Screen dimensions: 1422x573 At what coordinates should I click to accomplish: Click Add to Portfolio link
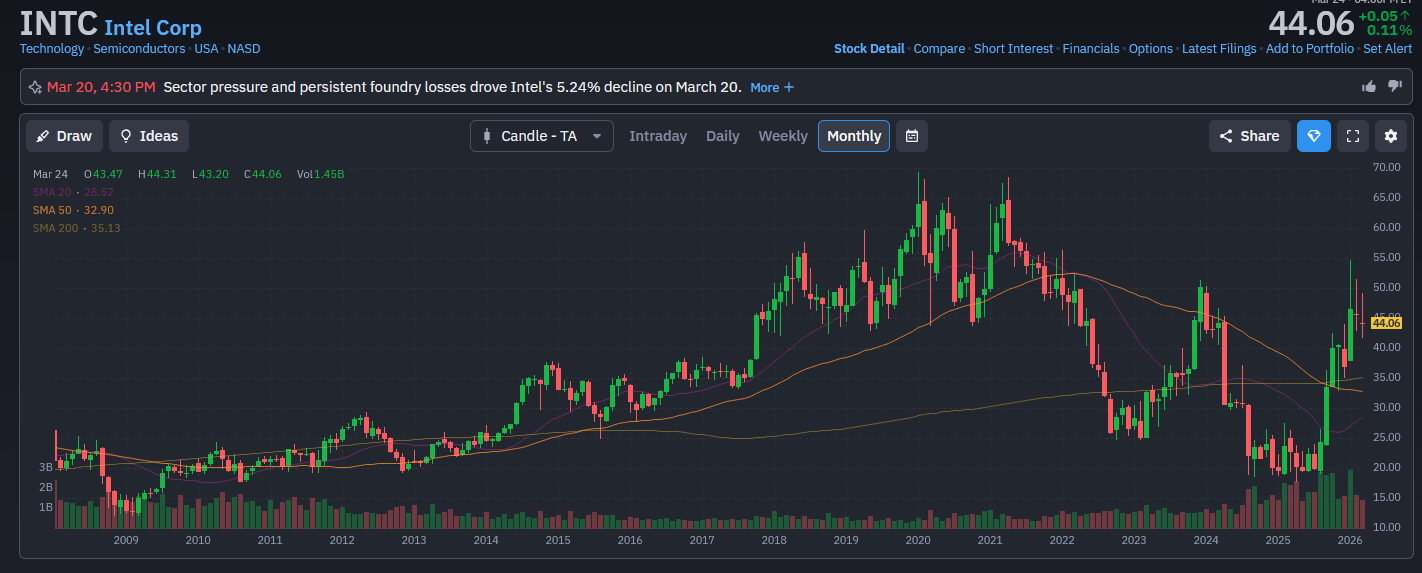click(1310, 48)
